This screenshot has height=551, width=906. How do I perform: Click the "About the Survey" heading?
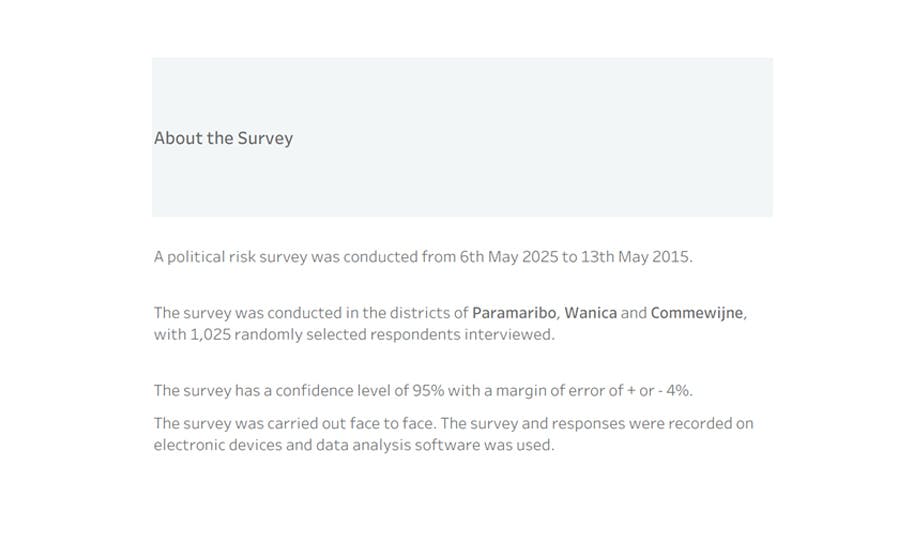point(223,138)
